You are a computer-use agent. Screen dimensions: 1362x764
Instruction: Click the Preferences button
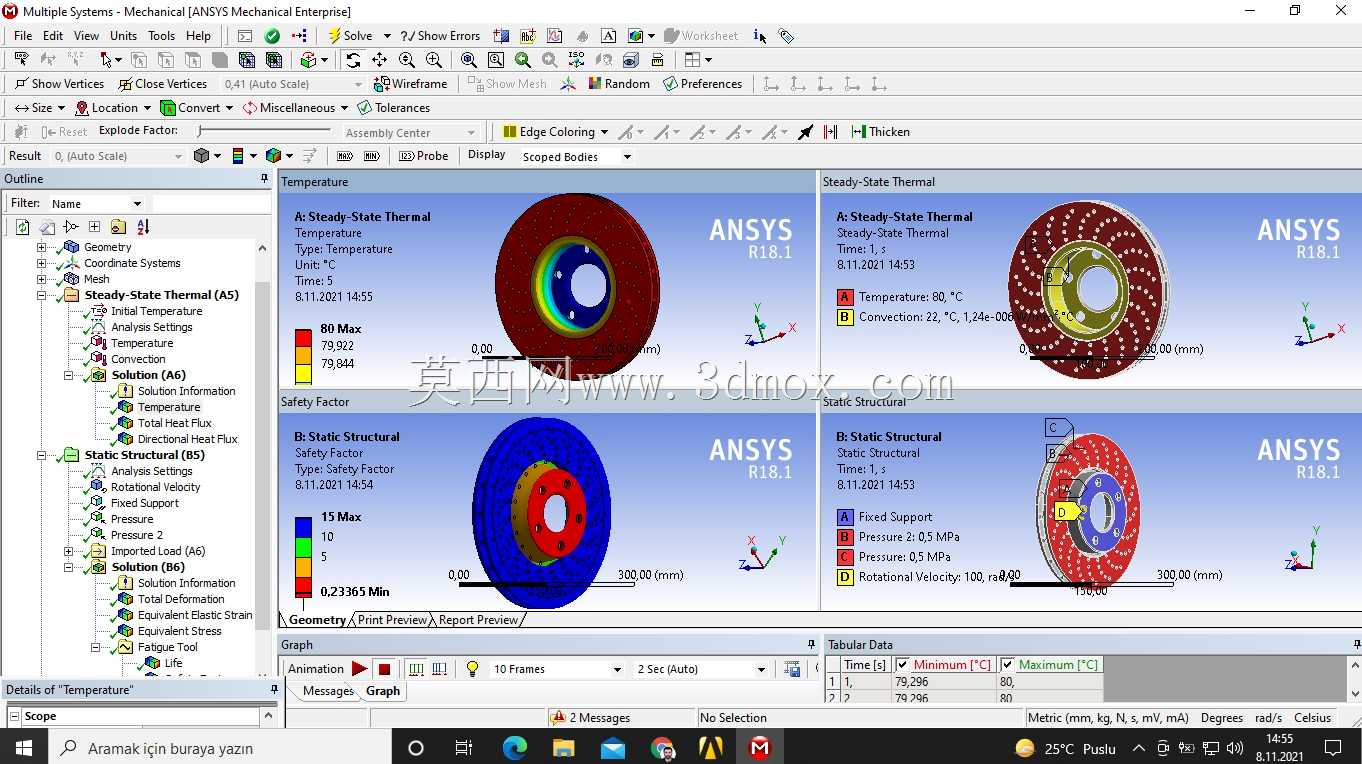[x=703, y=84]
